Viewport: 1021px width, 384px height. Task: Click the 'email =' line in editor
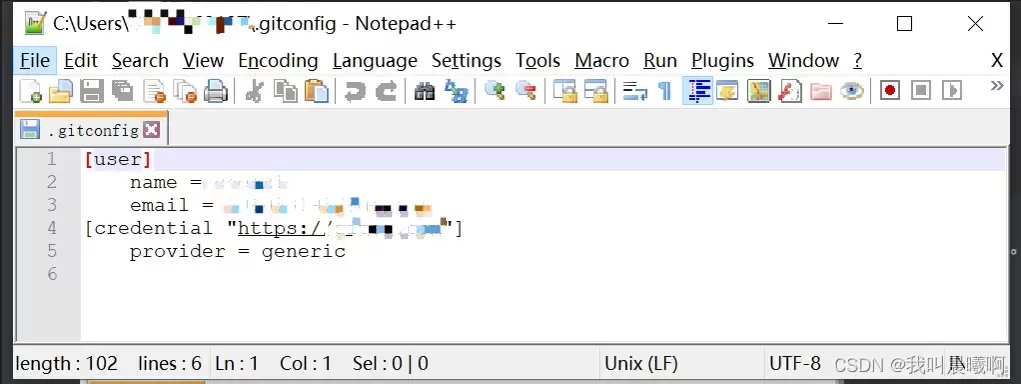pyautogui.click(x=172, y=205)
